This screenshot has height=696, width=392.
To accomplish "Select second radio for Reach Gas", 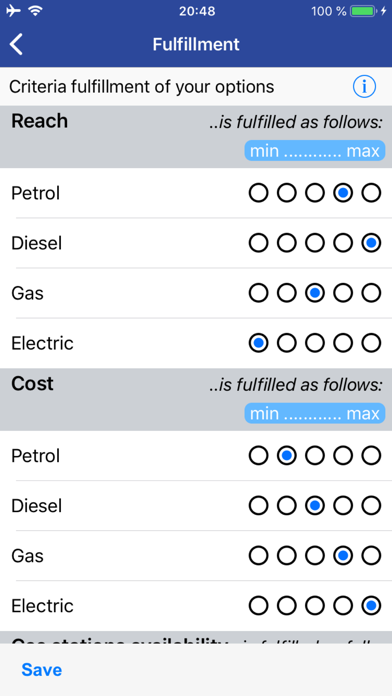I will pos(287,293).
